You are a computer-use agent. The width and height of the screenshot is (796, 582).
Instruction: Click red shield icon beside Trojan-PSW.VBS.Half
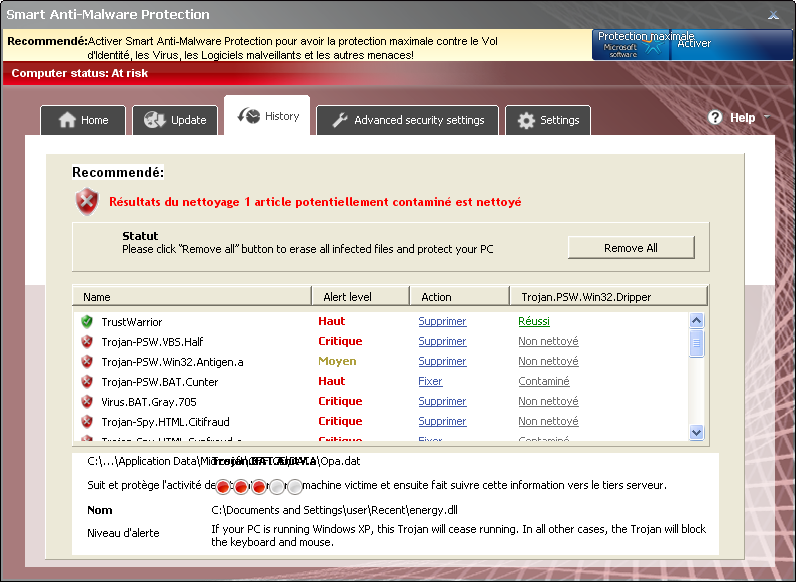click(87, 341)
